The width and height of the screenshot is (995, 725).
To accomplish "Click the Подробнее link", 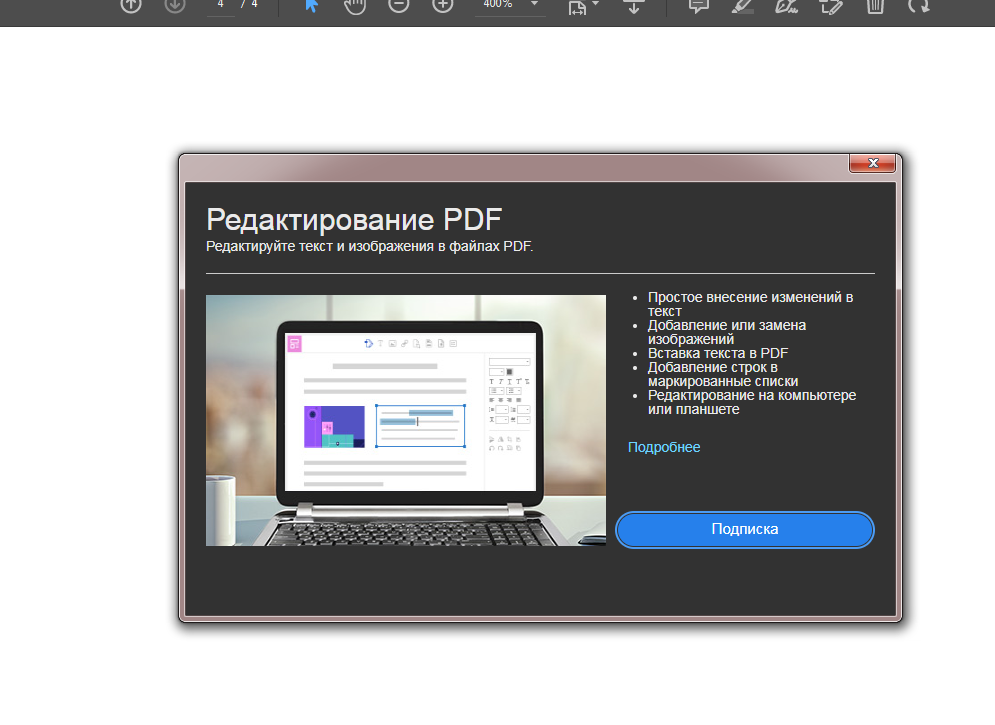I will coord(664,447).
